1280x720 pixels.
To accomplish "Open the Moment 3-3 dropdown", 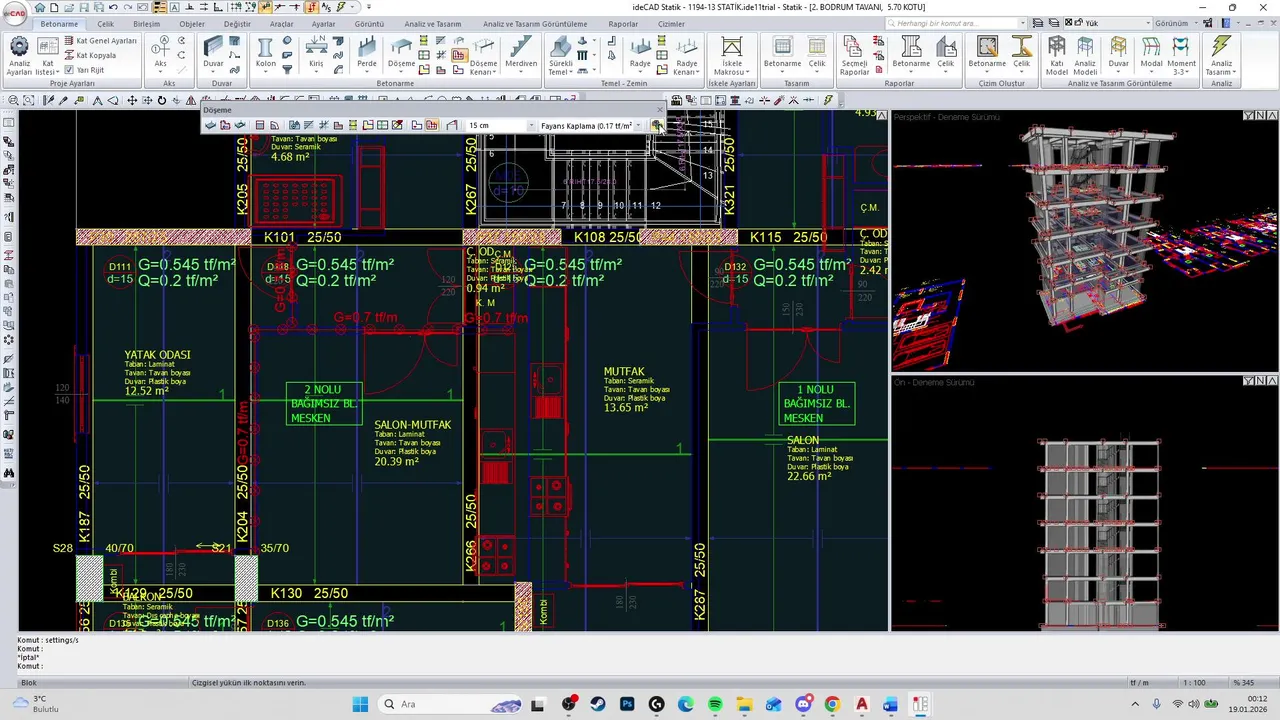I will (x=1181, y=57).
